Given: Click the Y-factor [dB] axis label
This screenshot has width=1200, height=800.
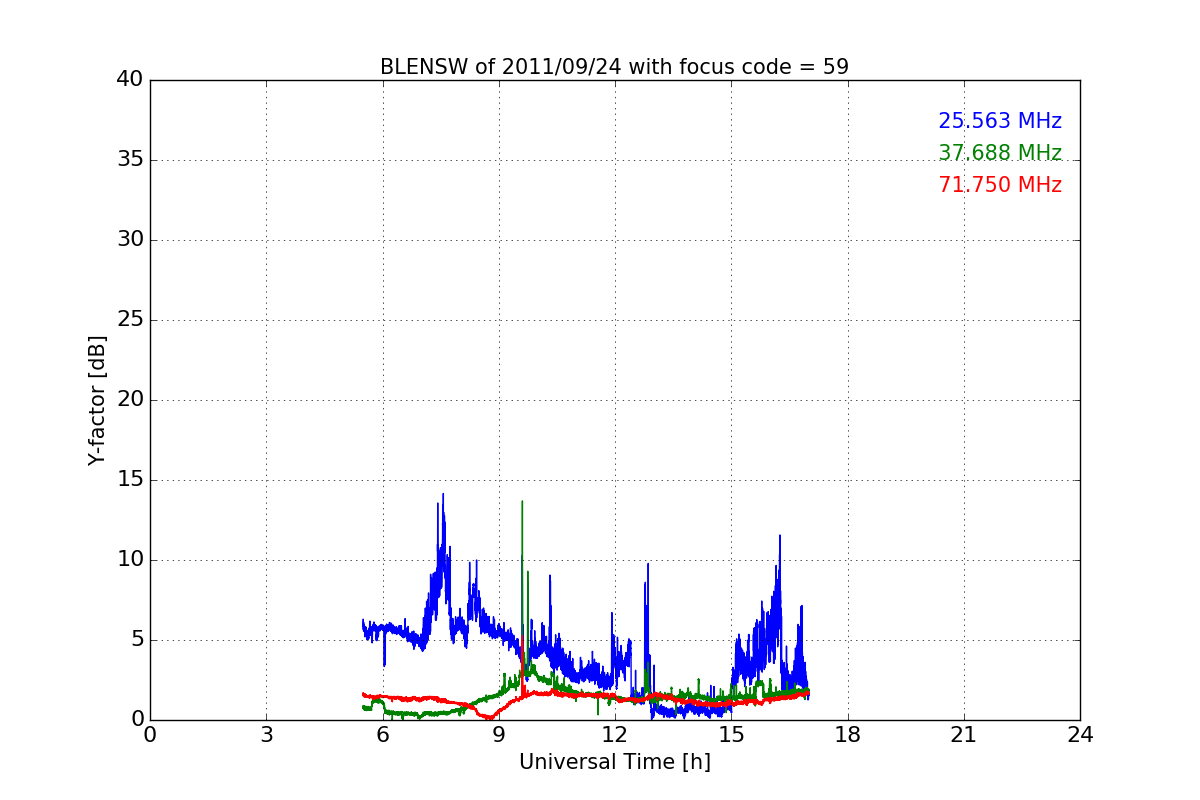Looking at the screenshot, I should tap(97, 400).
